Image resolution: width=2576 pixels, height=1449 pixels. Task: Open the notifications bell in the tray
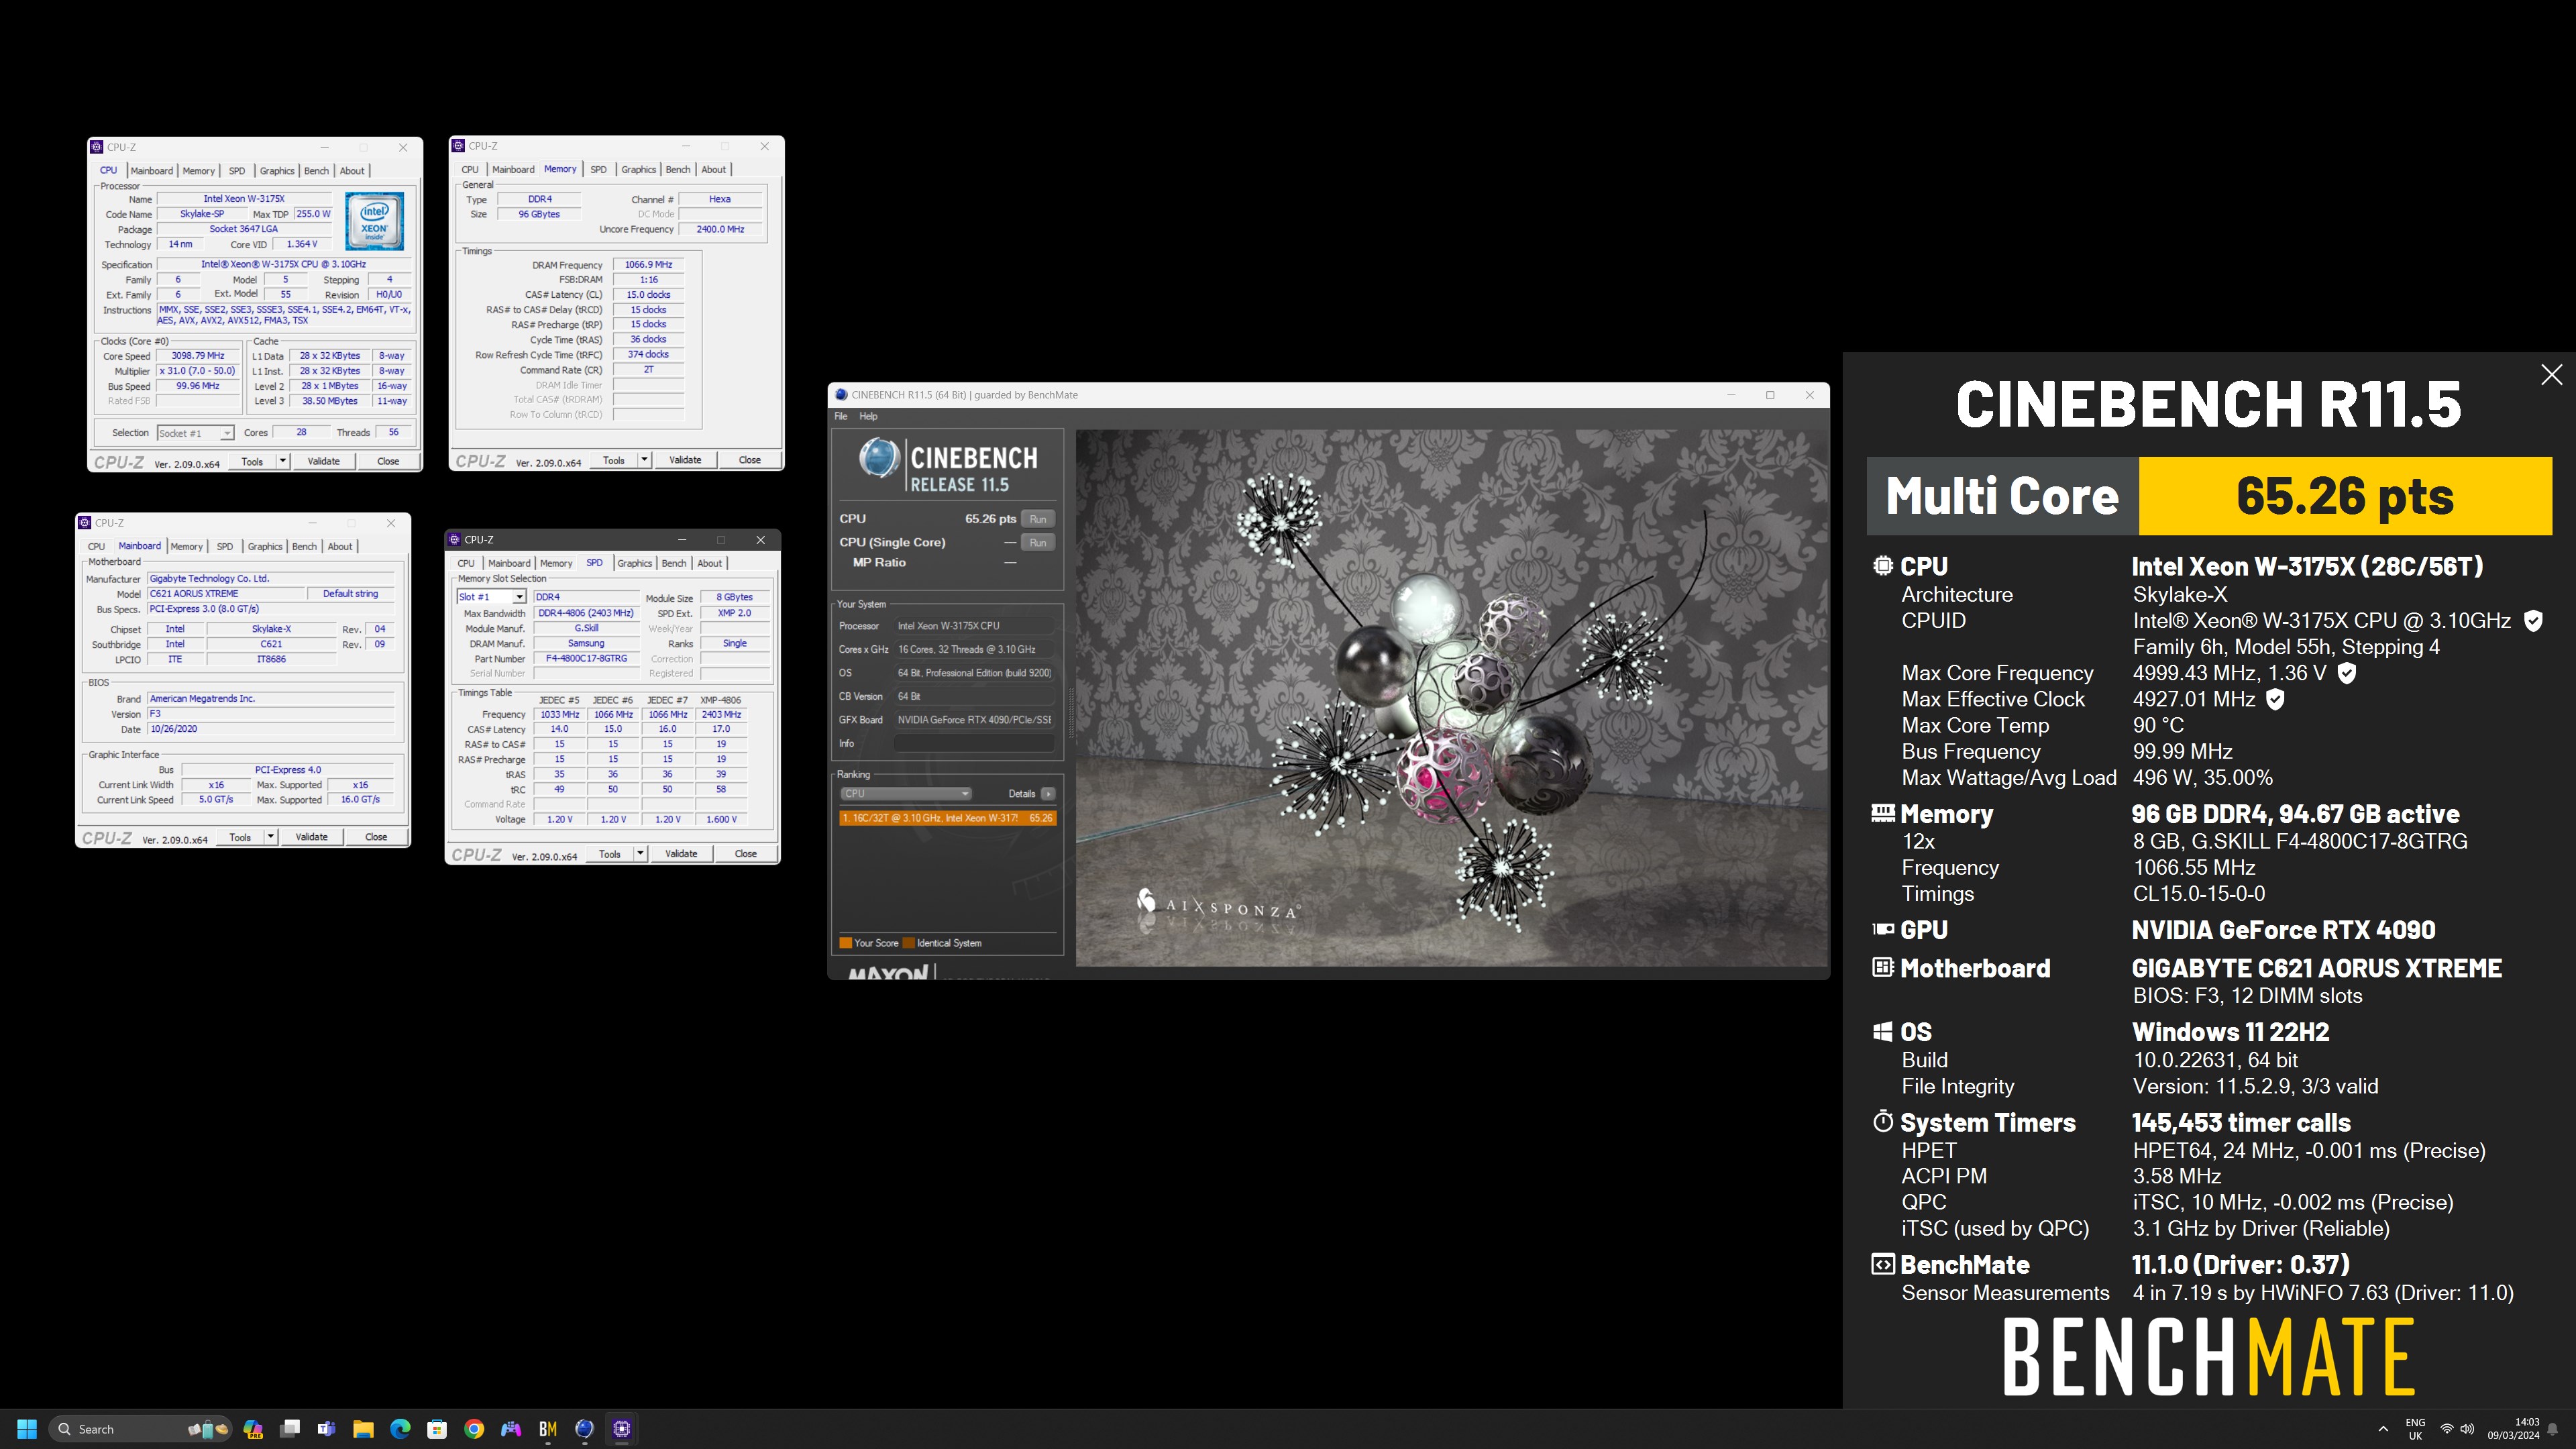coord(2552,1428)
